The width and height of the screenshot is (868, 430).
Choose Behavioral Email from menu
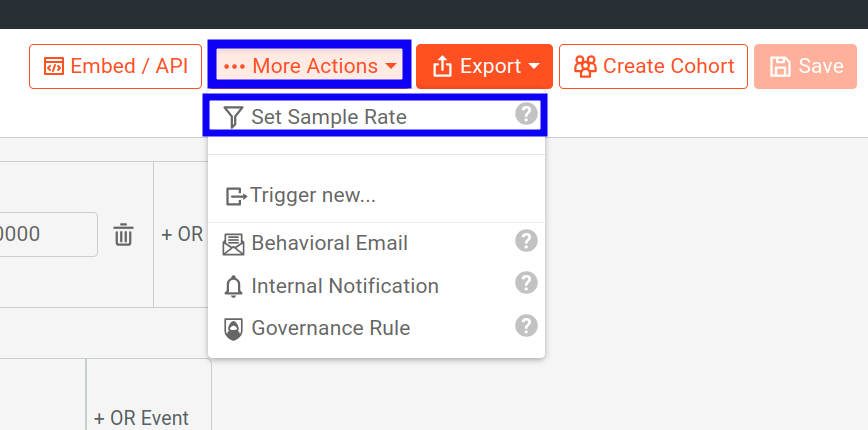click(x=329, y=243)
